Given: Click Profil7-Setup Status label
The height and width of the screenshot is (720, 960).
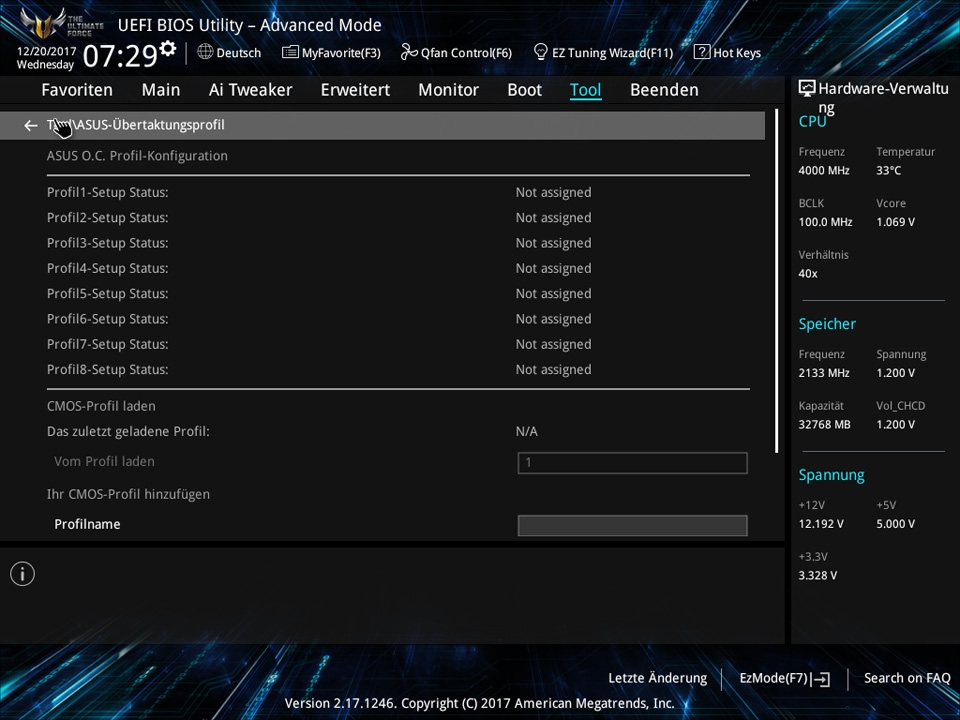Looking at the screenshot, I should coord(108,345).
